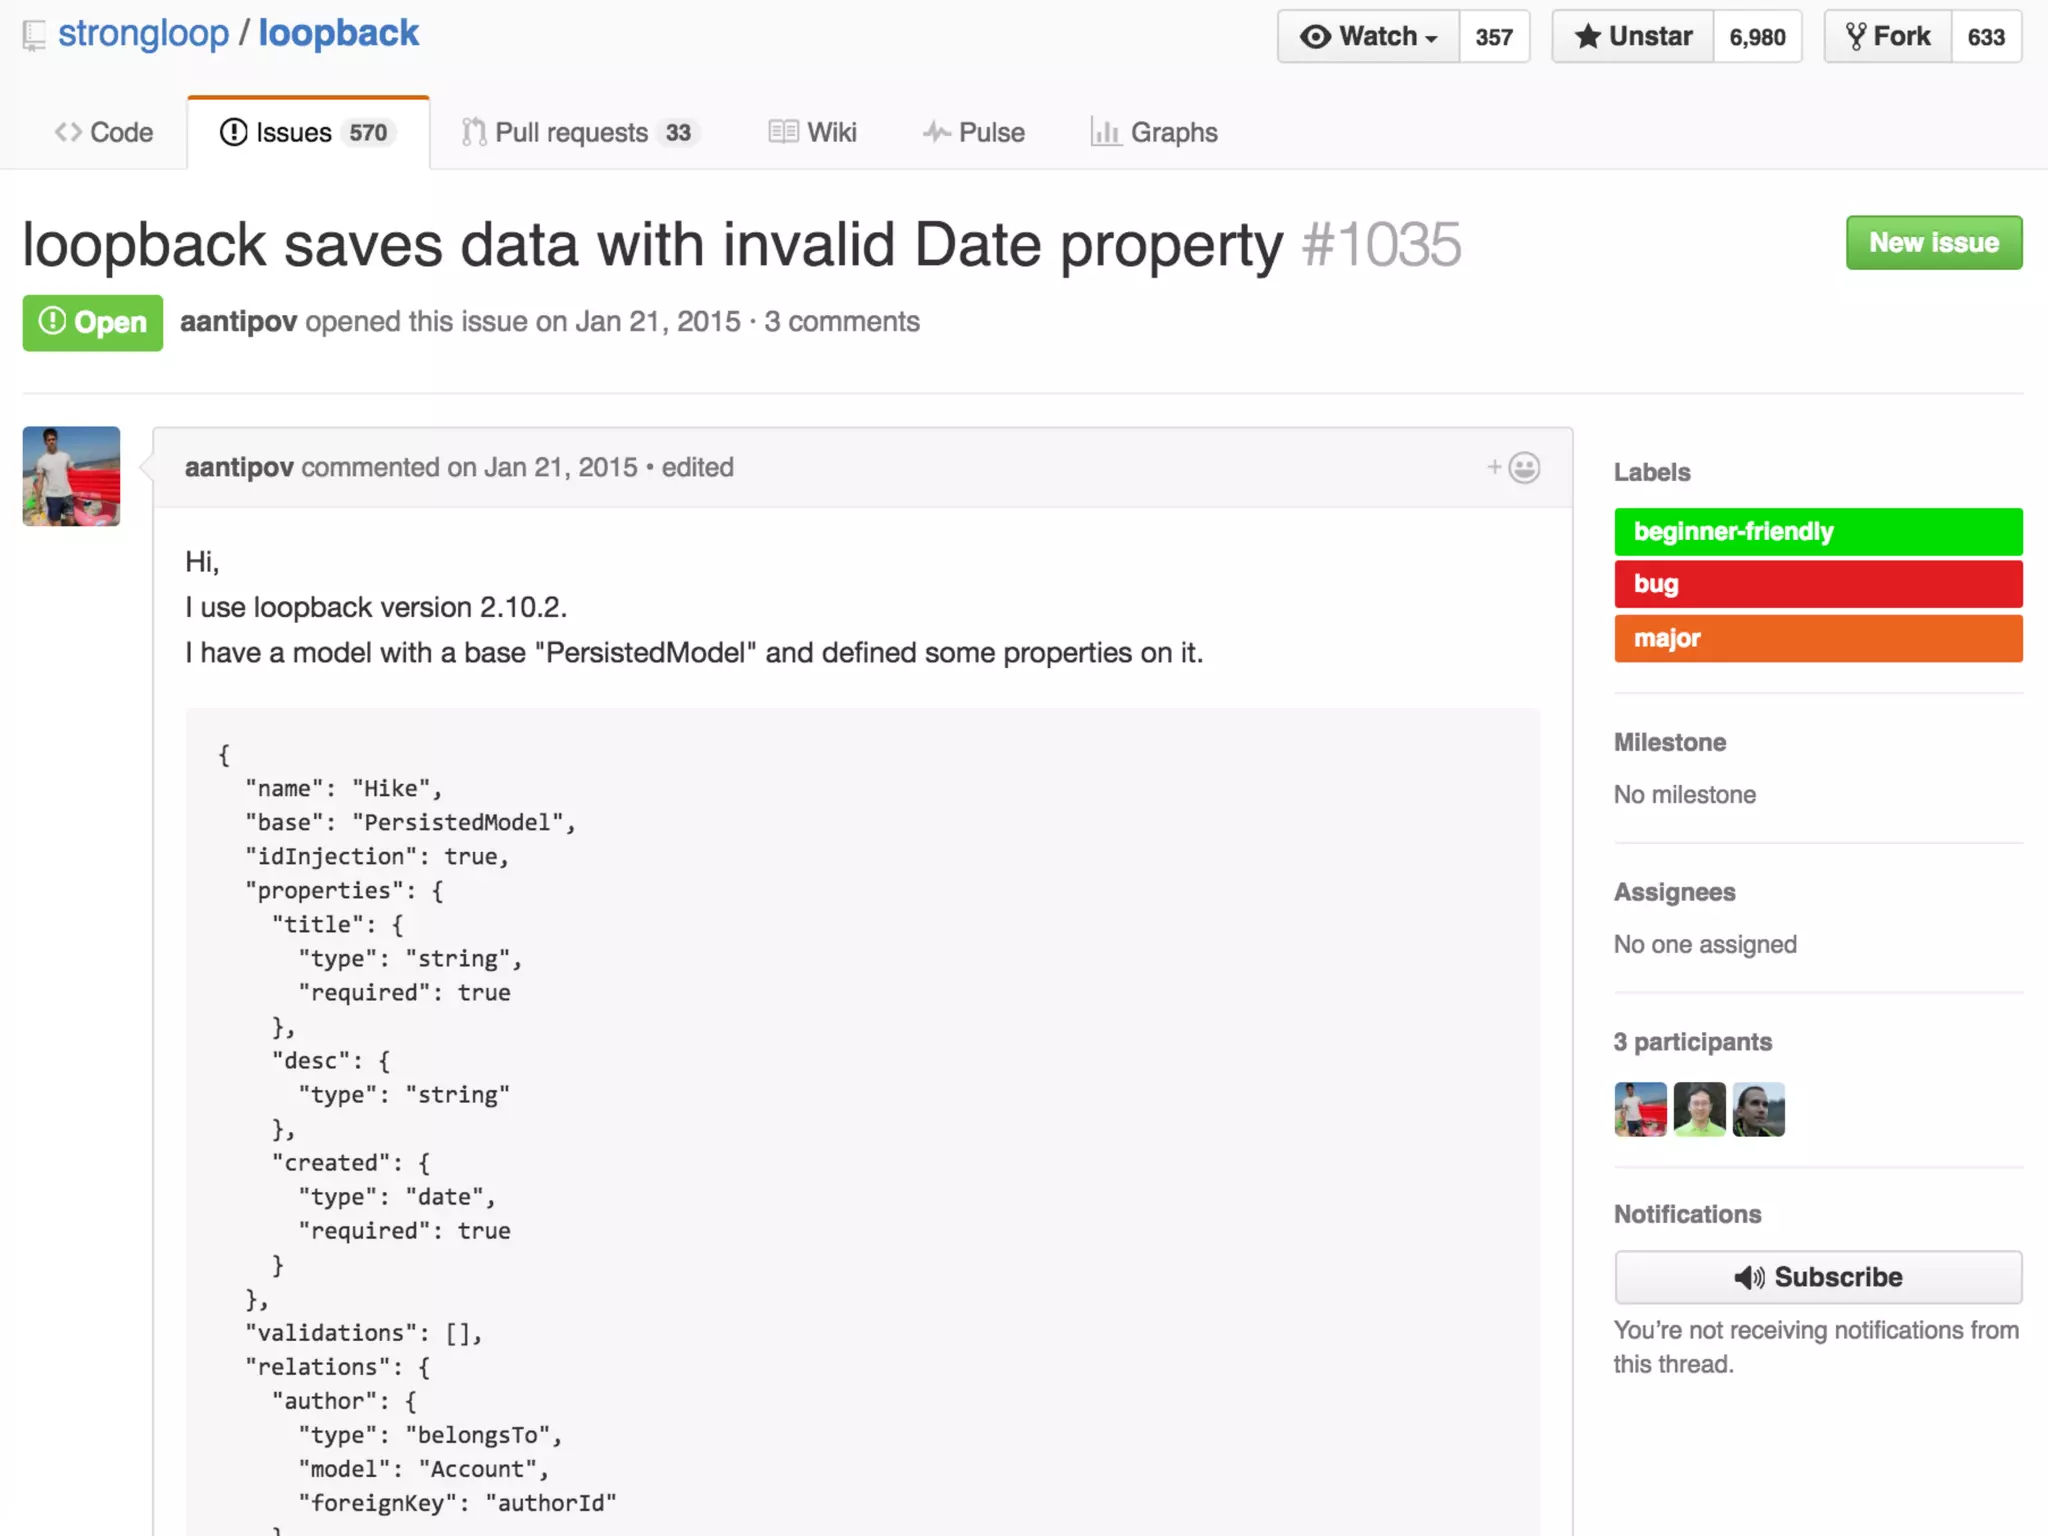2048x1536 pixels.
Task: Switch to the Code tab
Action: pyautogui.click(x=104, y=132)
